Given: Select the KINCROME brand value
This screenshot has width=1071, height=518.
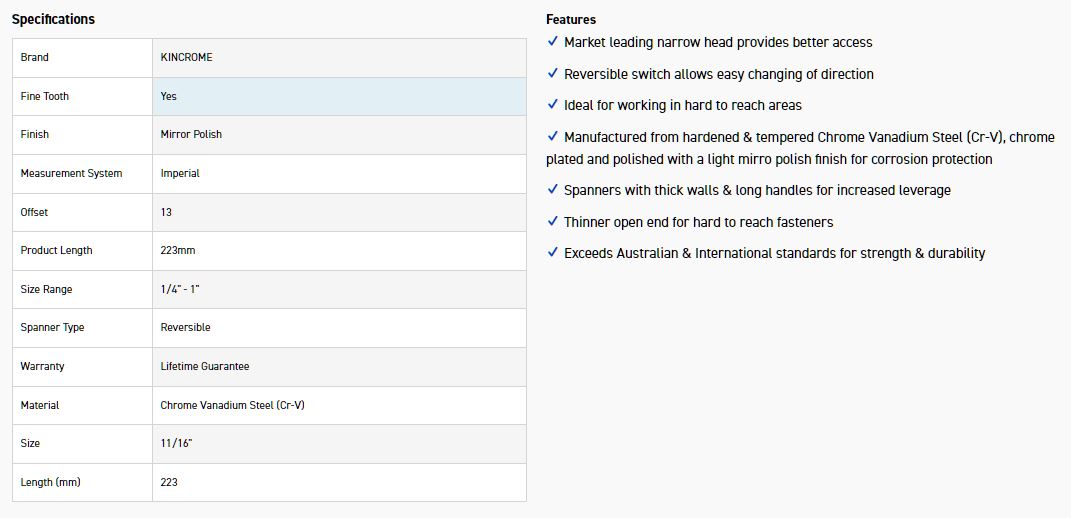Looking at the screenshot, I should tap(186, 57).
